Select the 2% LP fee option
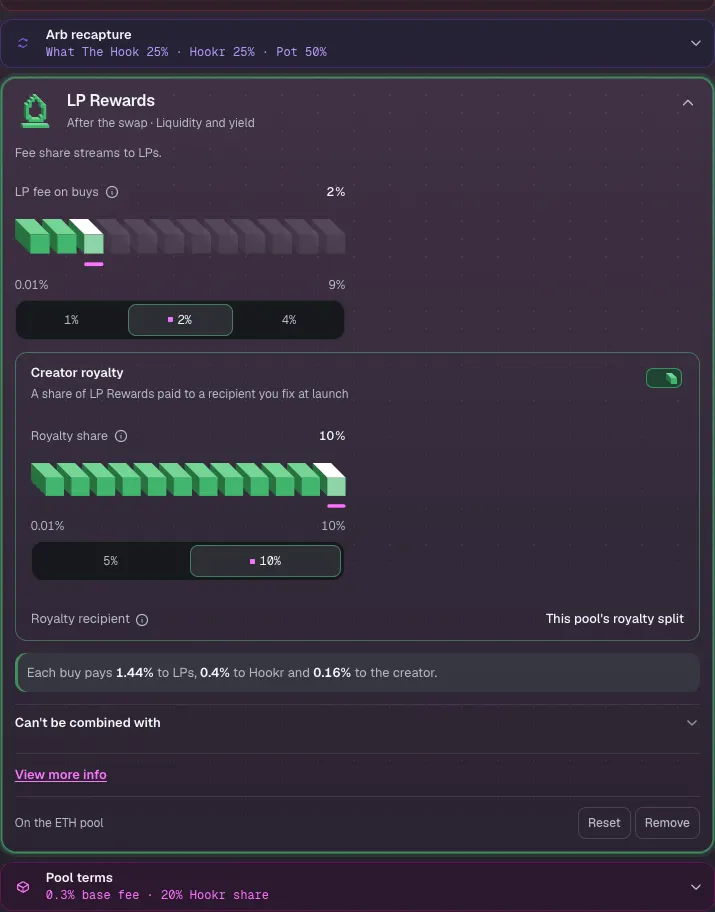 click(x=180, y=320)
